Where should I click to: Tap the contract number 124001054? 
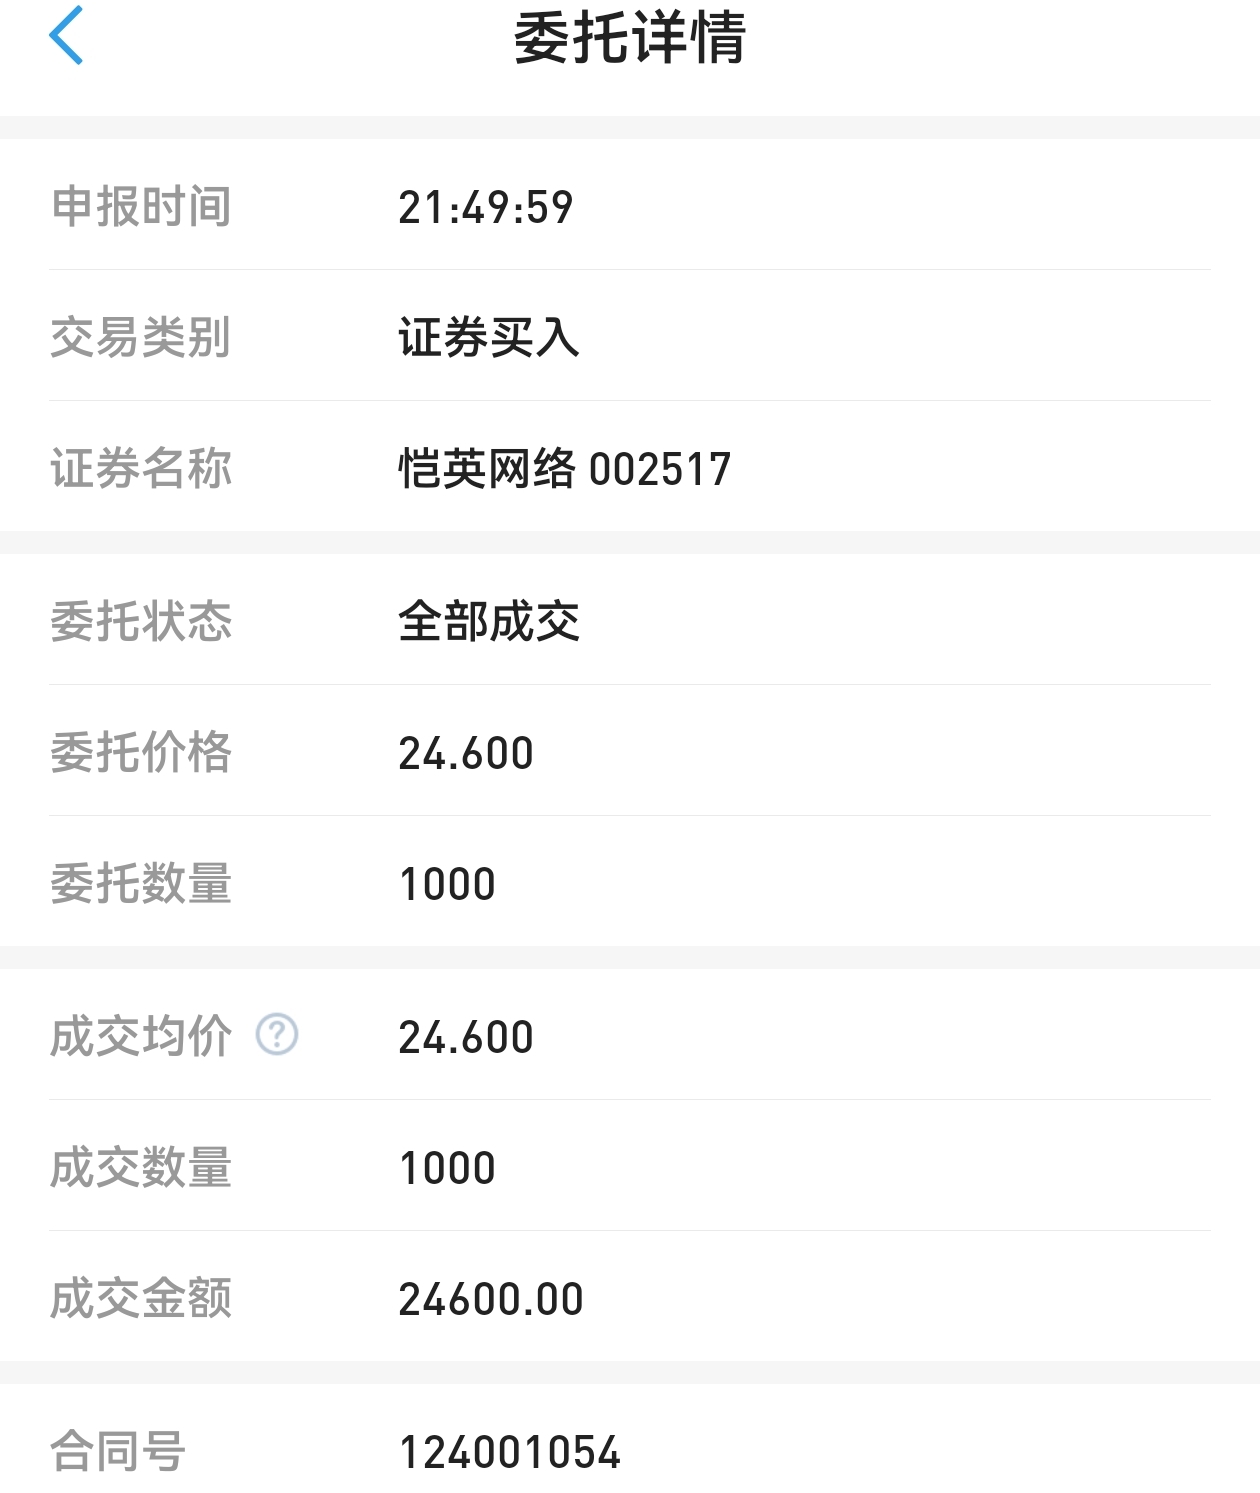pyautogui.click(x=510, y=1452)
